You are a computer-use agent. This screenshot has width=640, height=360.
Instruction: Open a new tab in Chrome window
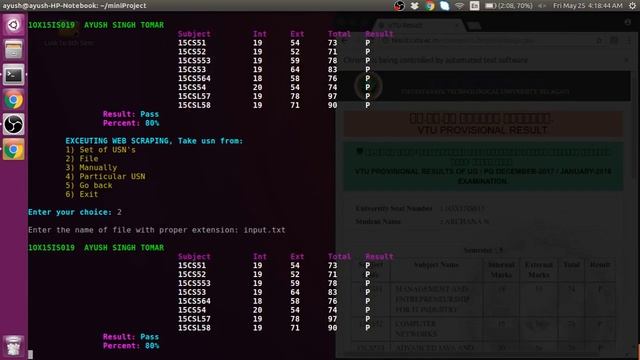pyautogui.click(x=473, y=26)
